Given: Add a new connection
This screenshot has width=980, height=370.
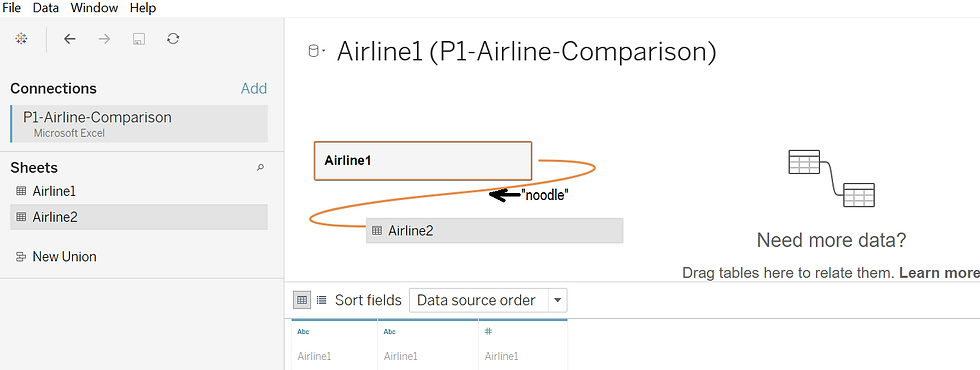Looking at the screenshot, I should coord(254,89).
